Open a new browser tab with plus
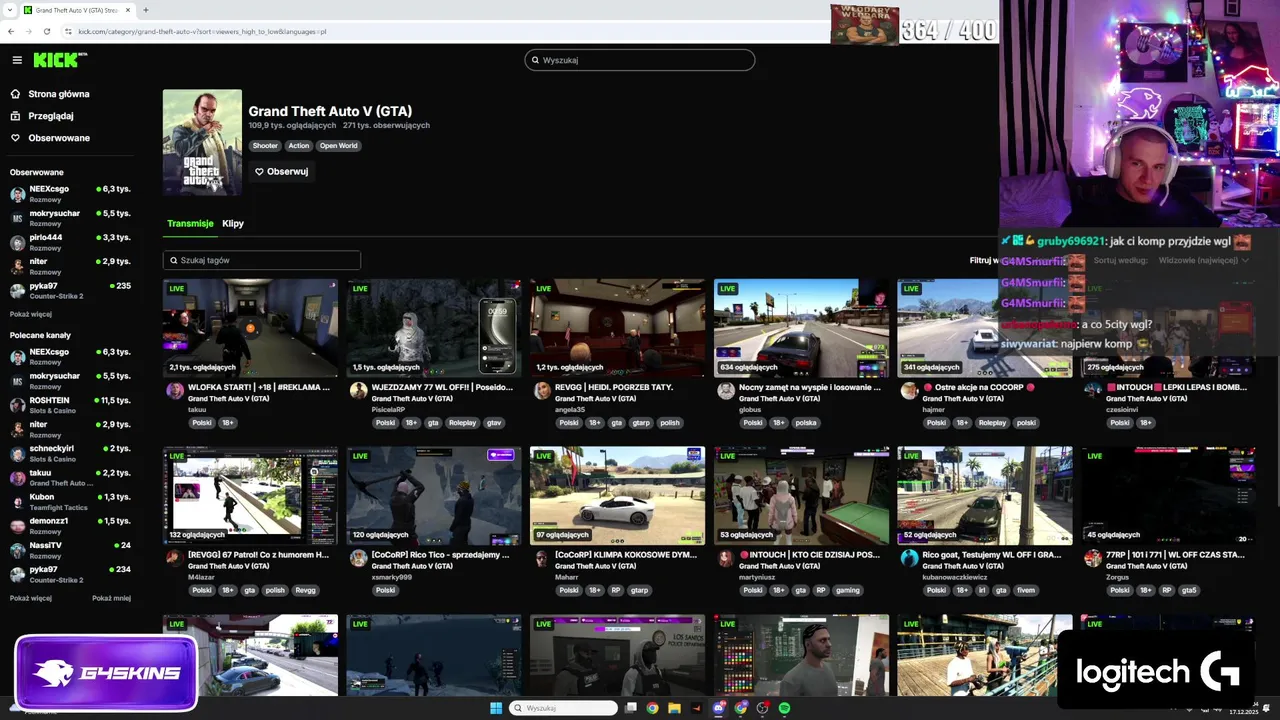This screenshot has height=720, width=1280. click(x=146, y=10)
